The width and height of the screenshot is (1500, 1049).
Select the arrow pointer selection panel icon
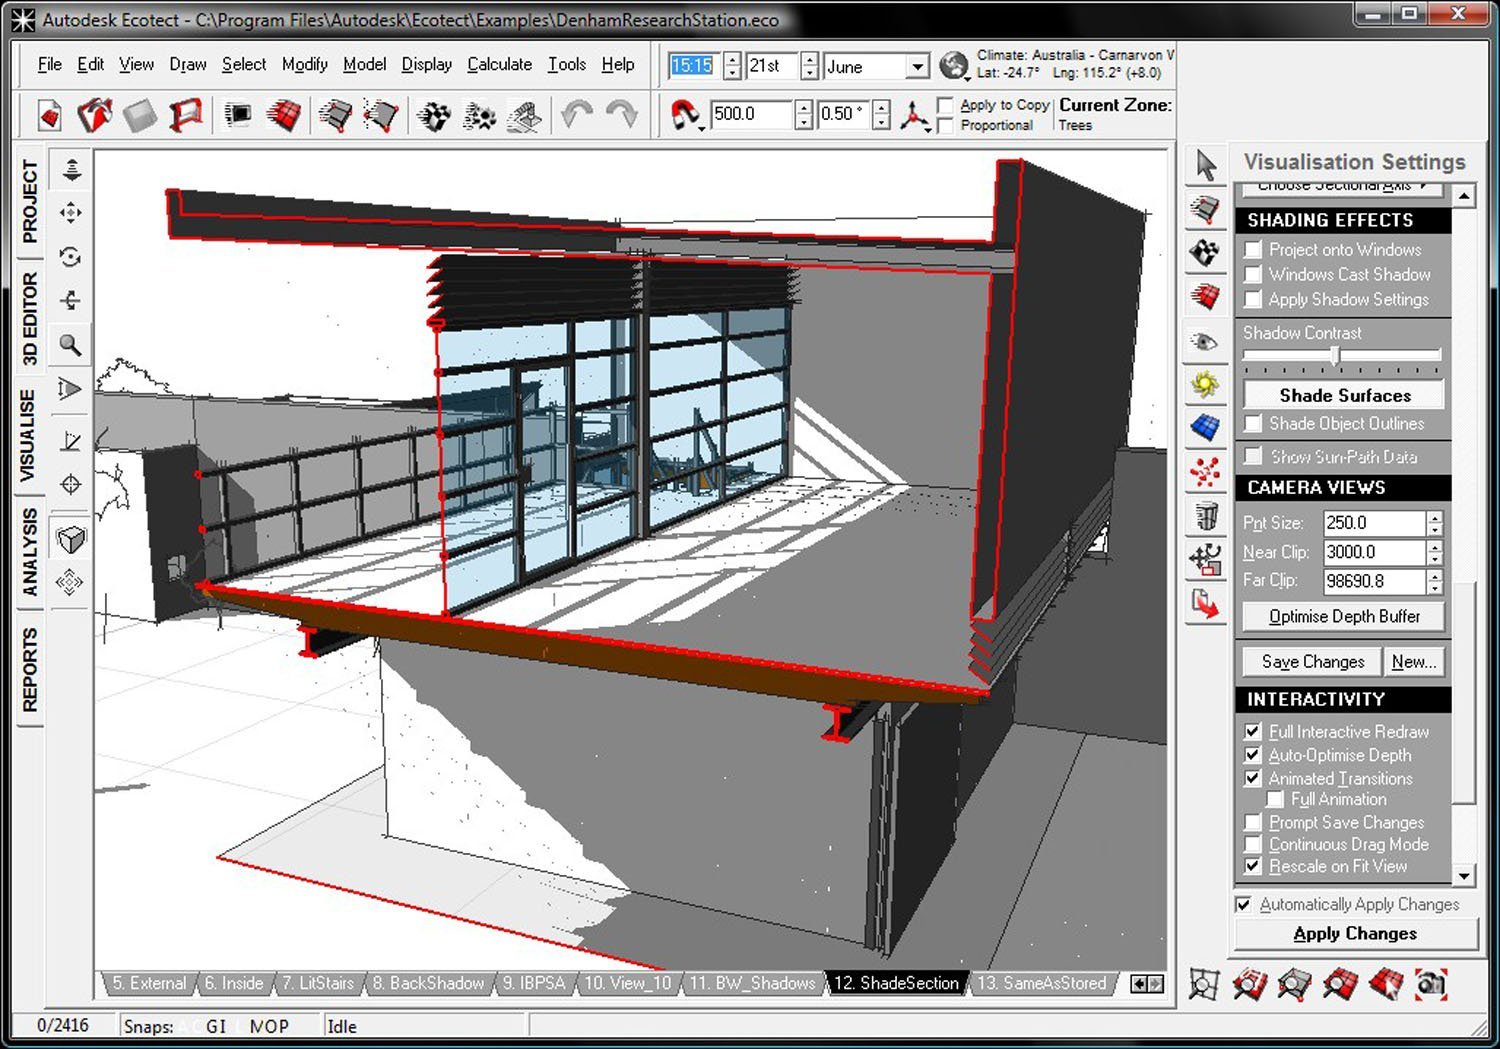(1206, 165)
